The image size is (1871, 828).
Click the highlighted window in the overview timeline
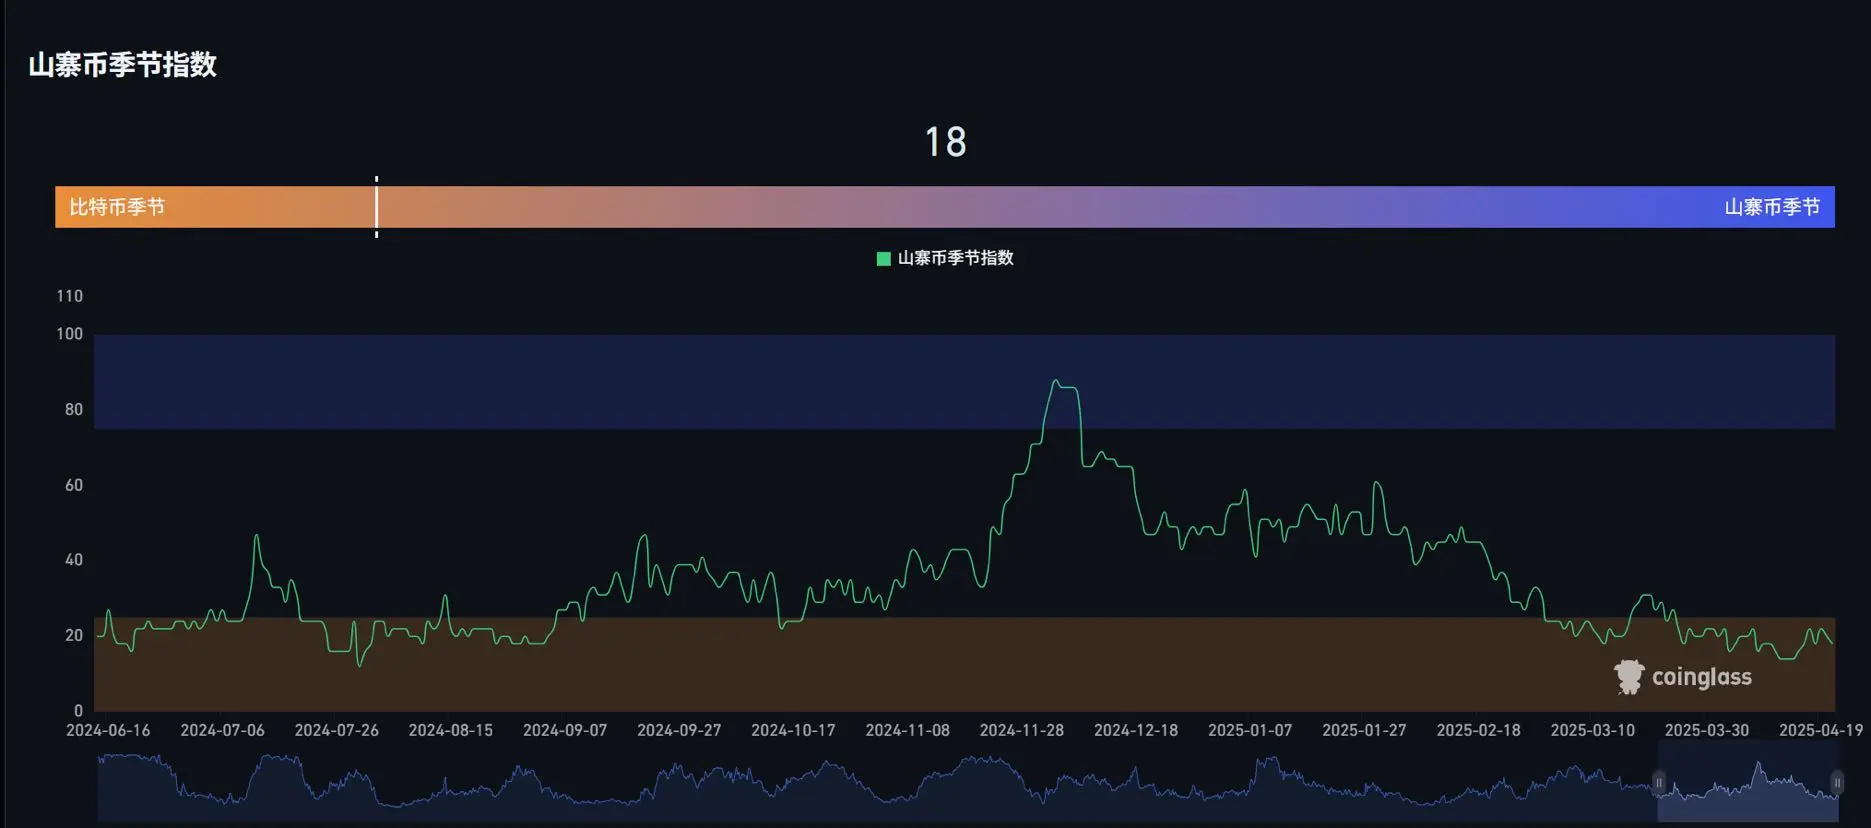coord(1748,782)
